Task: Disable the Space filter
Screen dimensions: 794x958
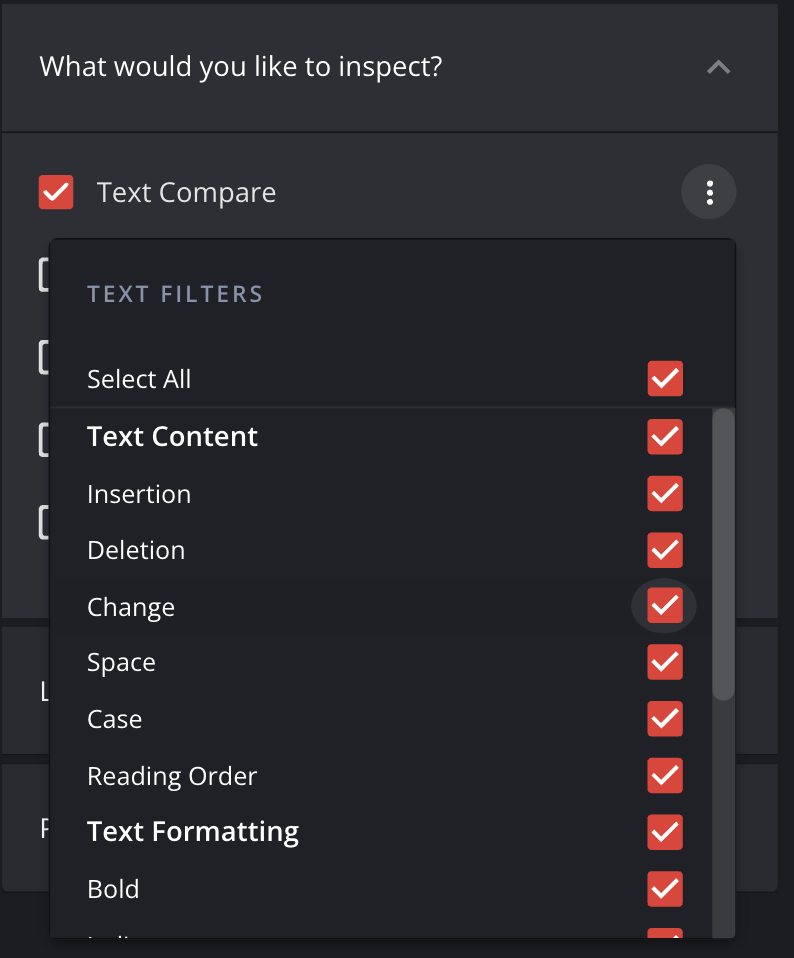Action: [665, 662]
